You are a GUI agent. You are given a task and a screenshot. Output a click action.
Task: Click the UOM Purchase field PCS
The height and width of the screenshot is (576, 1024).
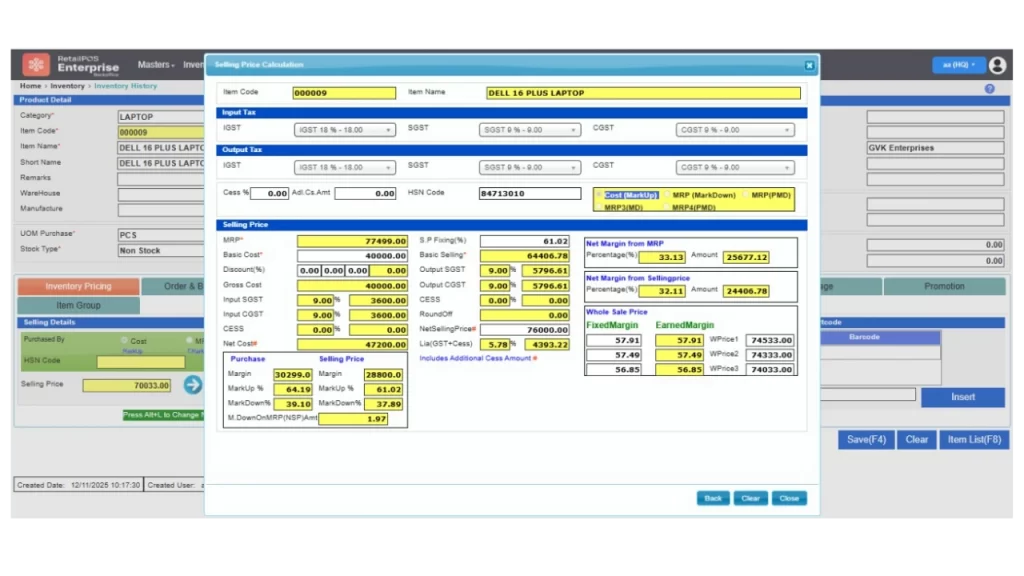coord(161,235)
